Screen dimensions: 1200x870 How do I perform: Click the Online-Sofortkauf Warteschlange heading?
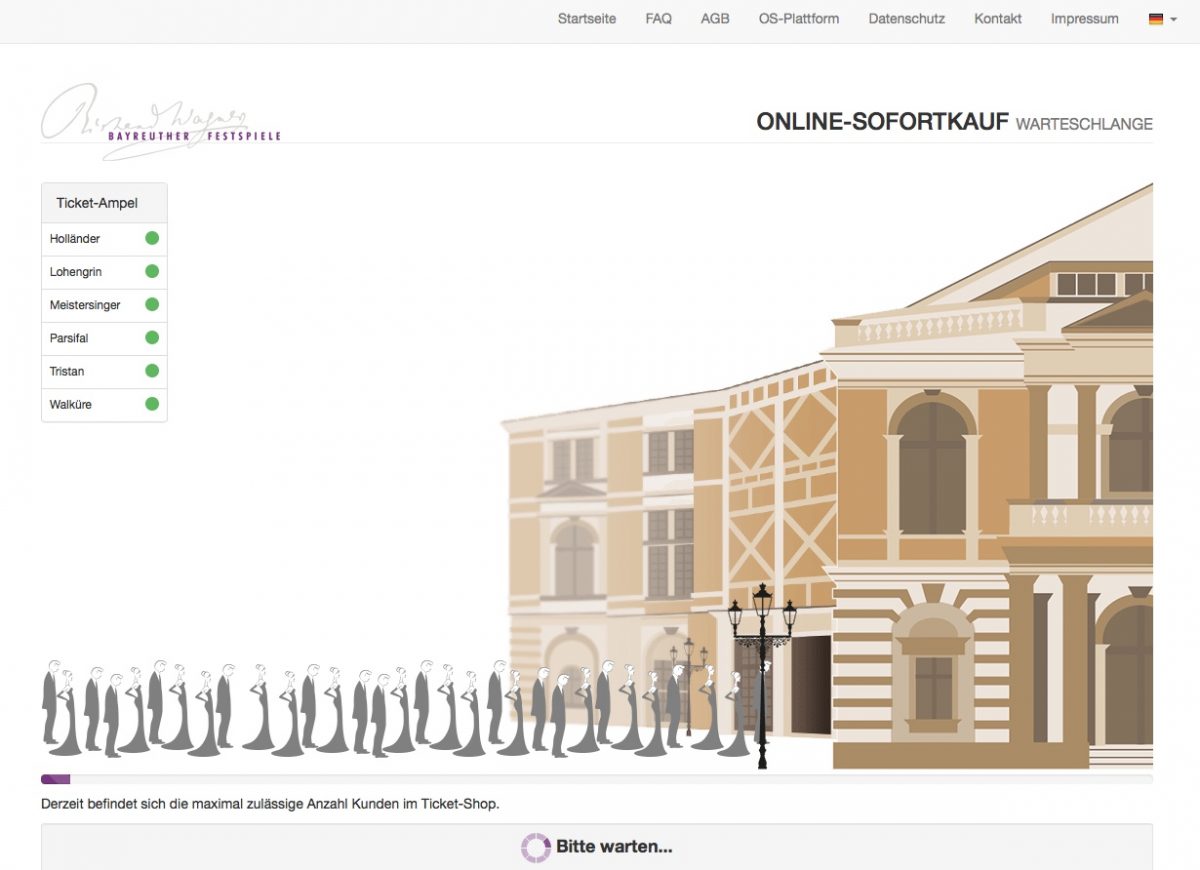(954, 122)
